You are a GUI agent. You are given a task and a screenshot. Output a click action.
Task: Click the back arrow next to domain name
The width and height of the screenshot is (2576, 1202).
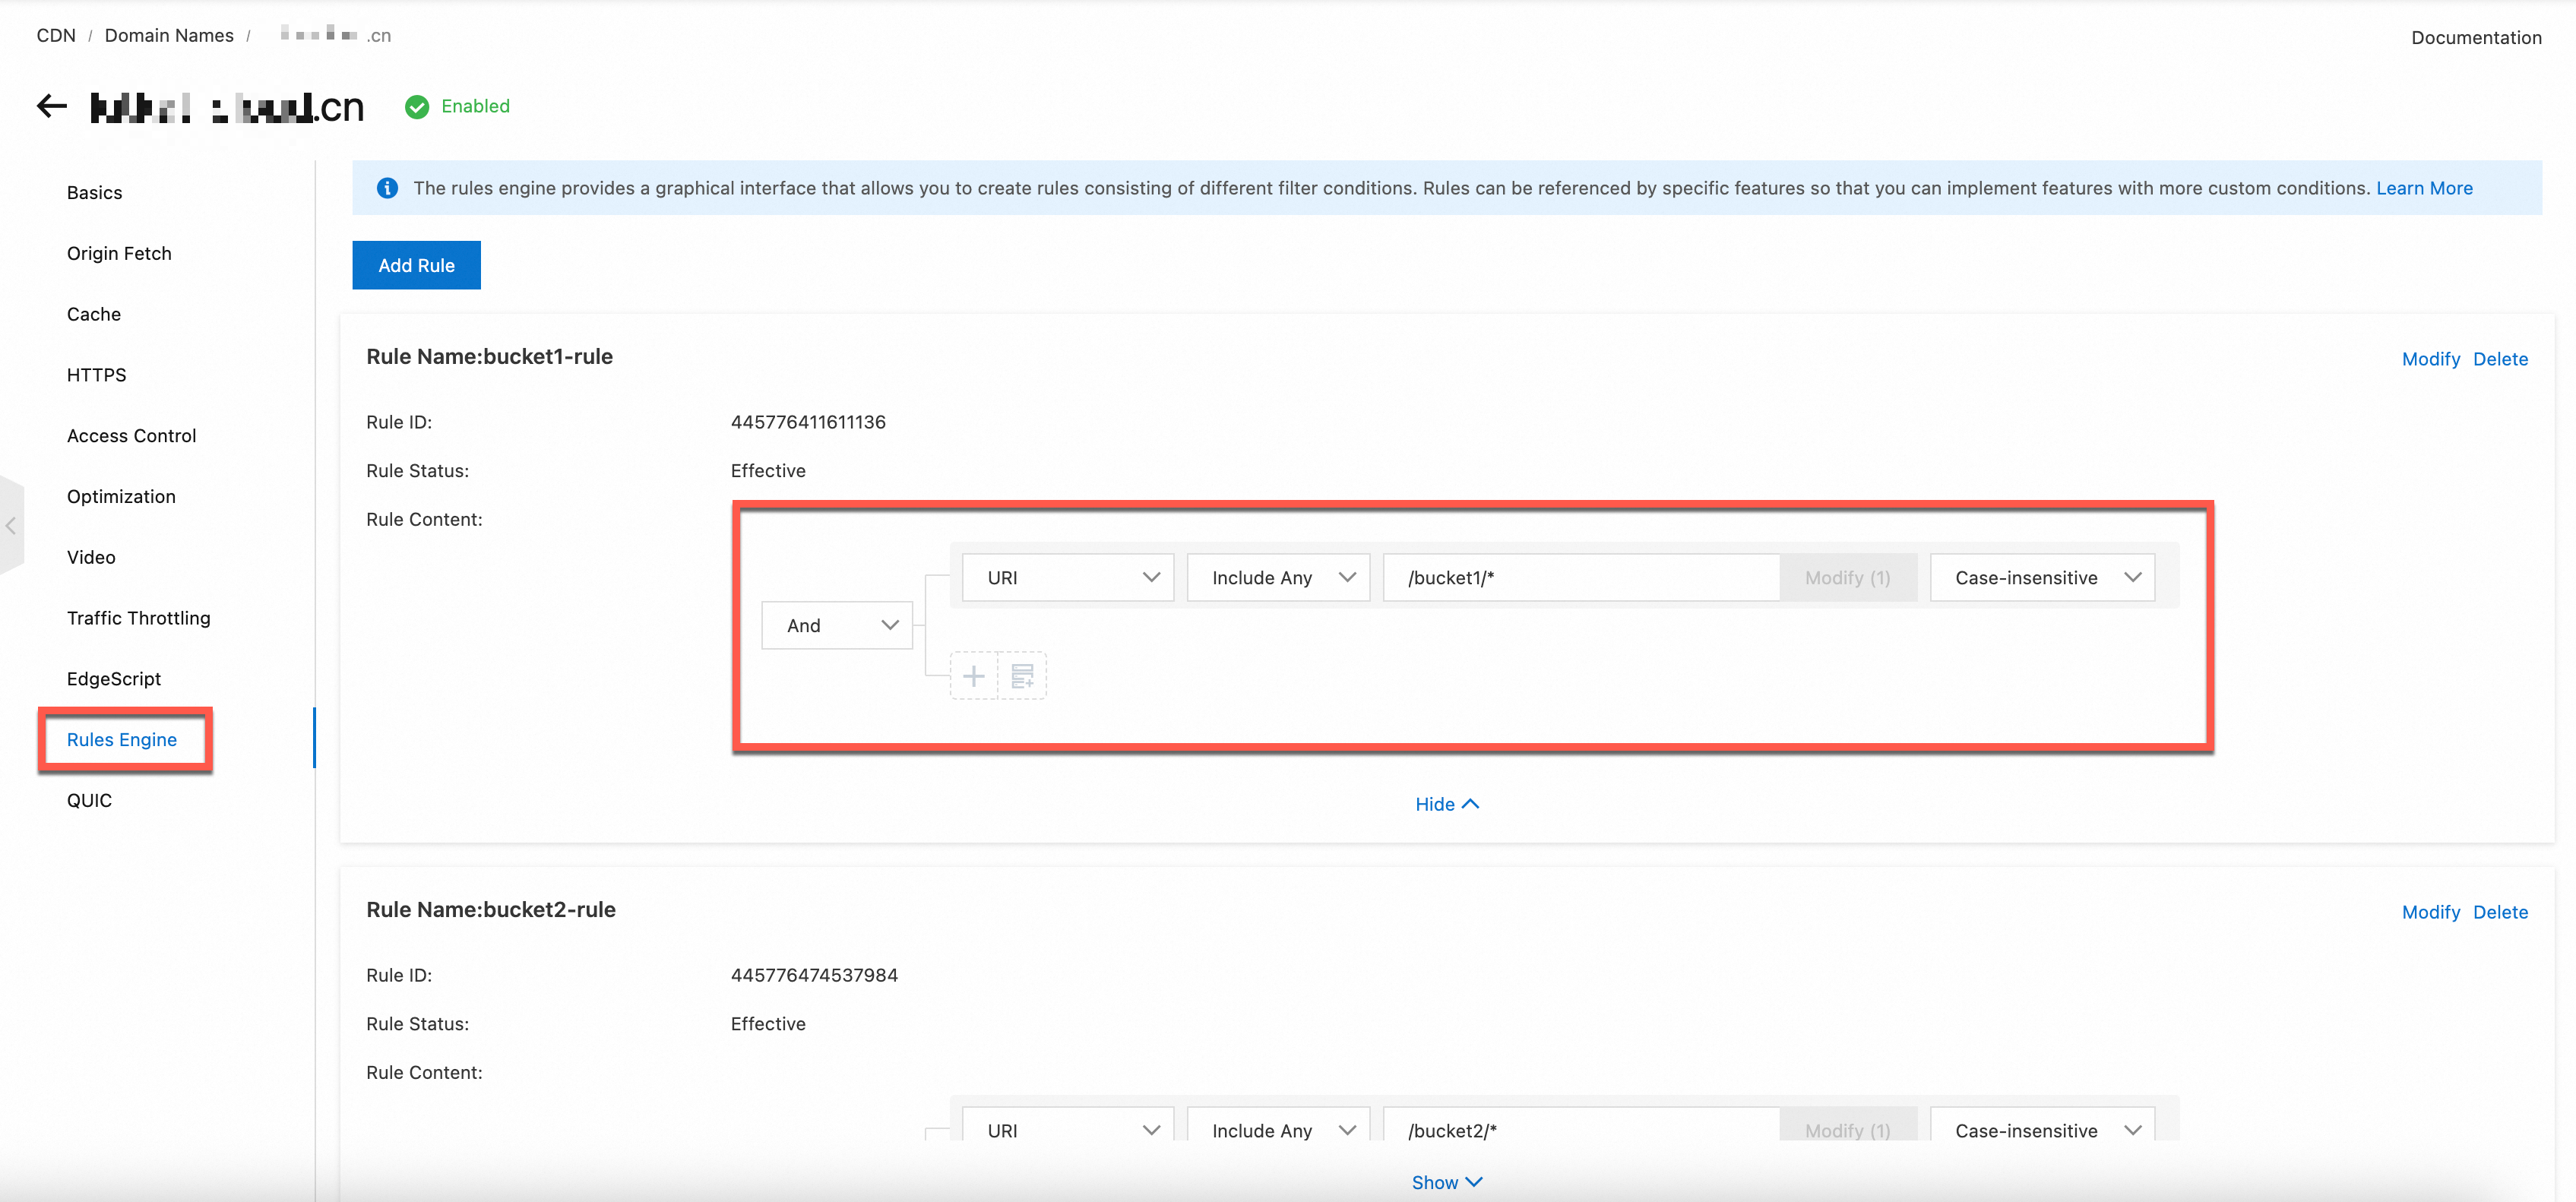pos(52,106)
